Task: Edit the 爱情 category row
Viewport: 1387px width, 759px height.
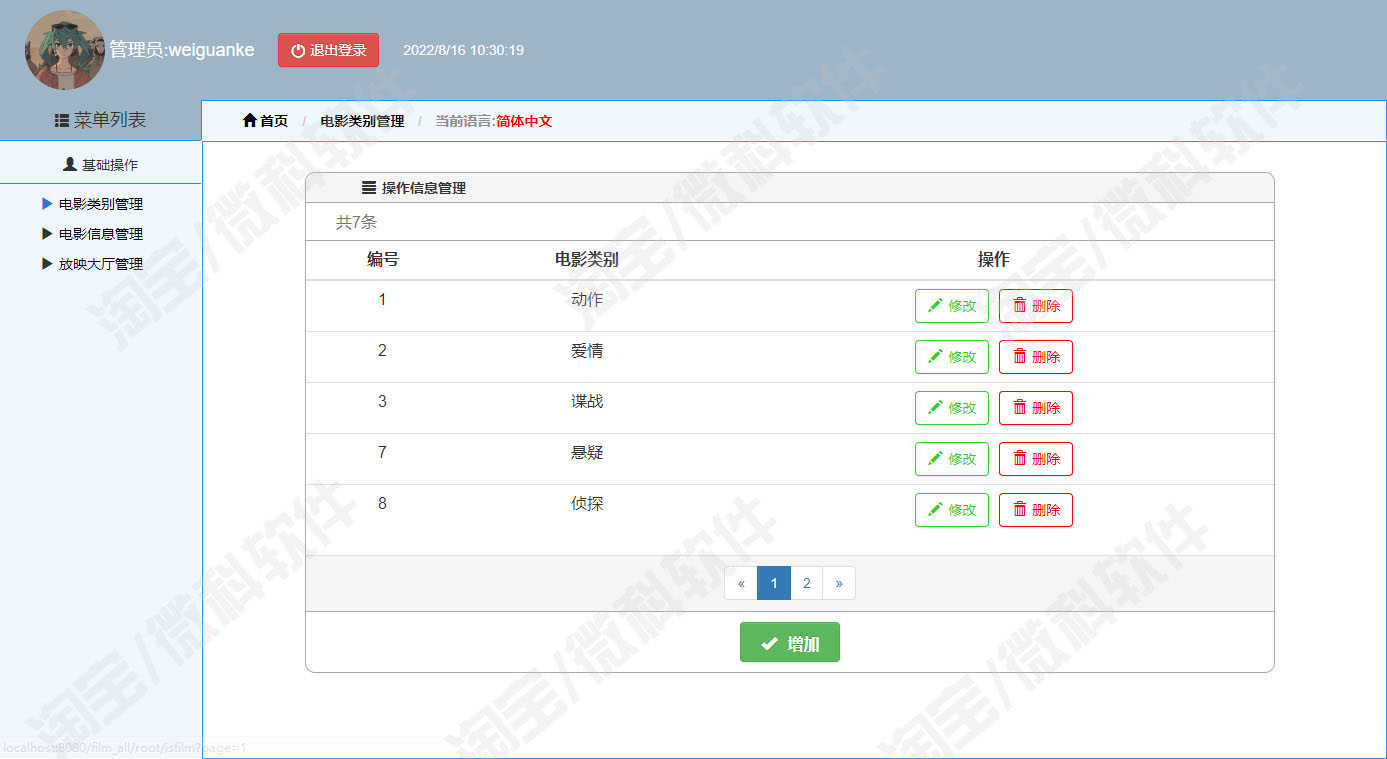Action: tap(952, 357)
